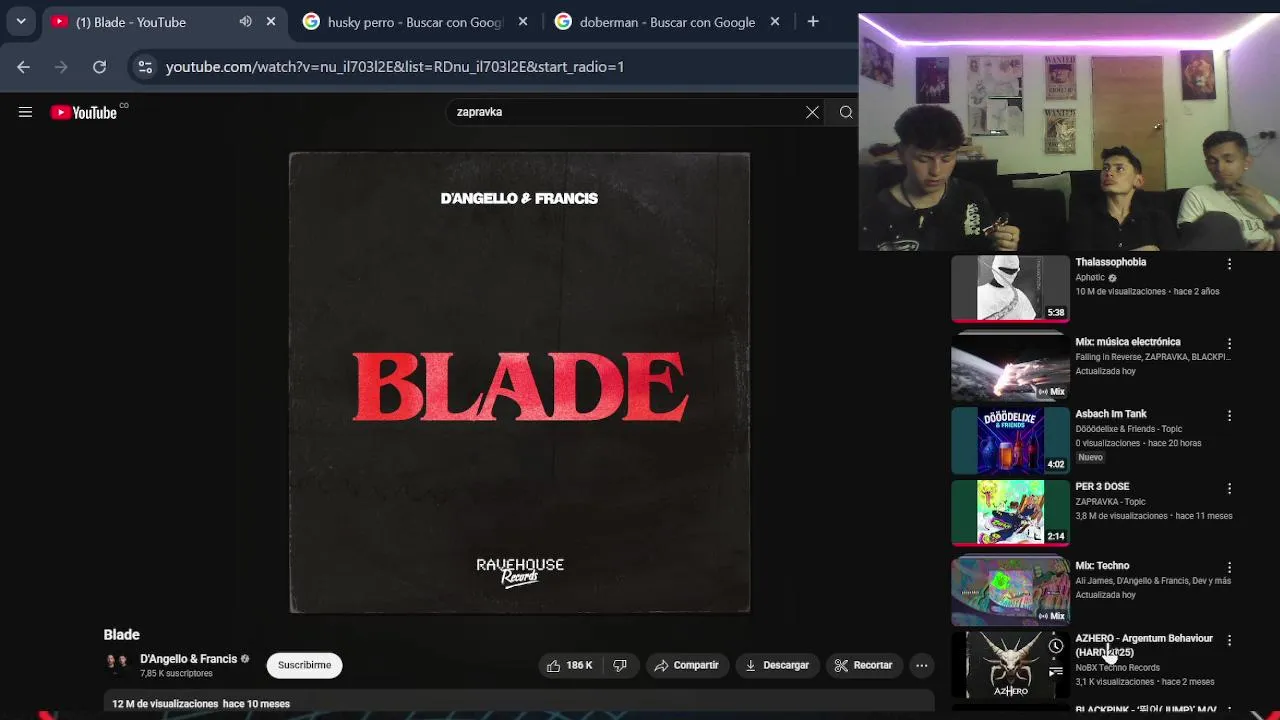
Task: Click the Blade video title text
Action: (x=121, y=635)
